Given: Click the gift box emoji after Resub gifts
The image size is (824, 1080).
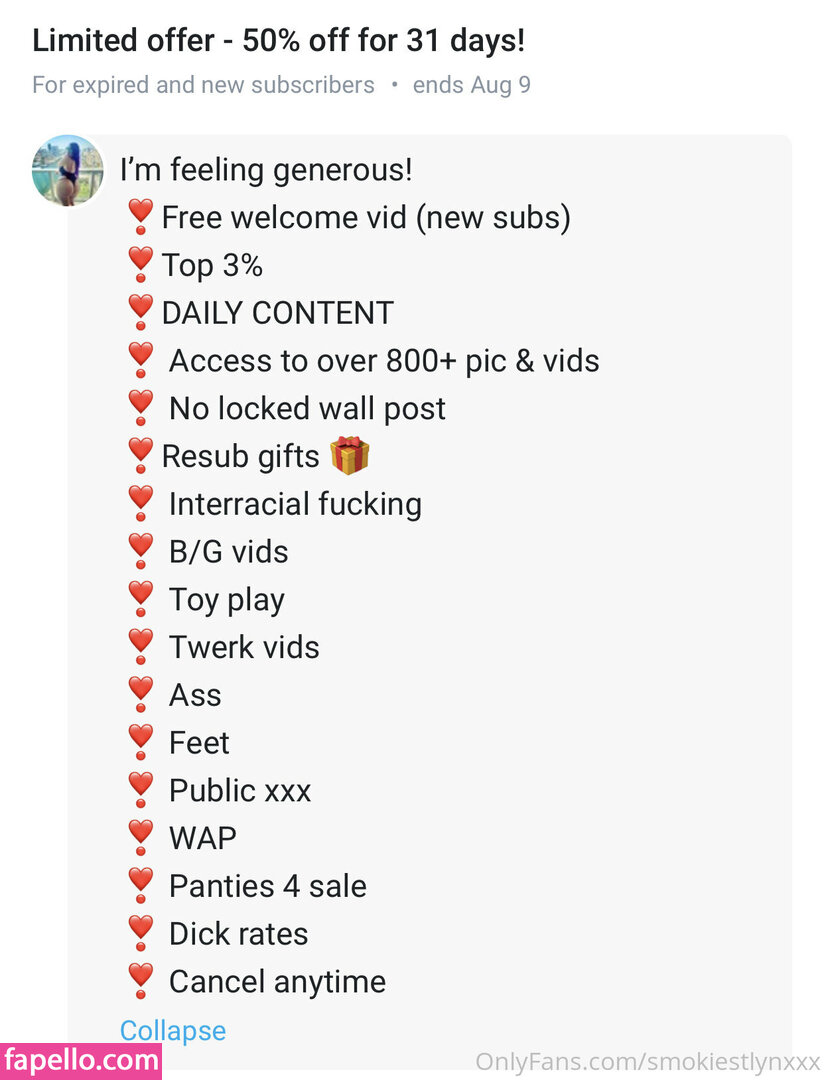Looking at the screenshot, I should coord(350,456).
